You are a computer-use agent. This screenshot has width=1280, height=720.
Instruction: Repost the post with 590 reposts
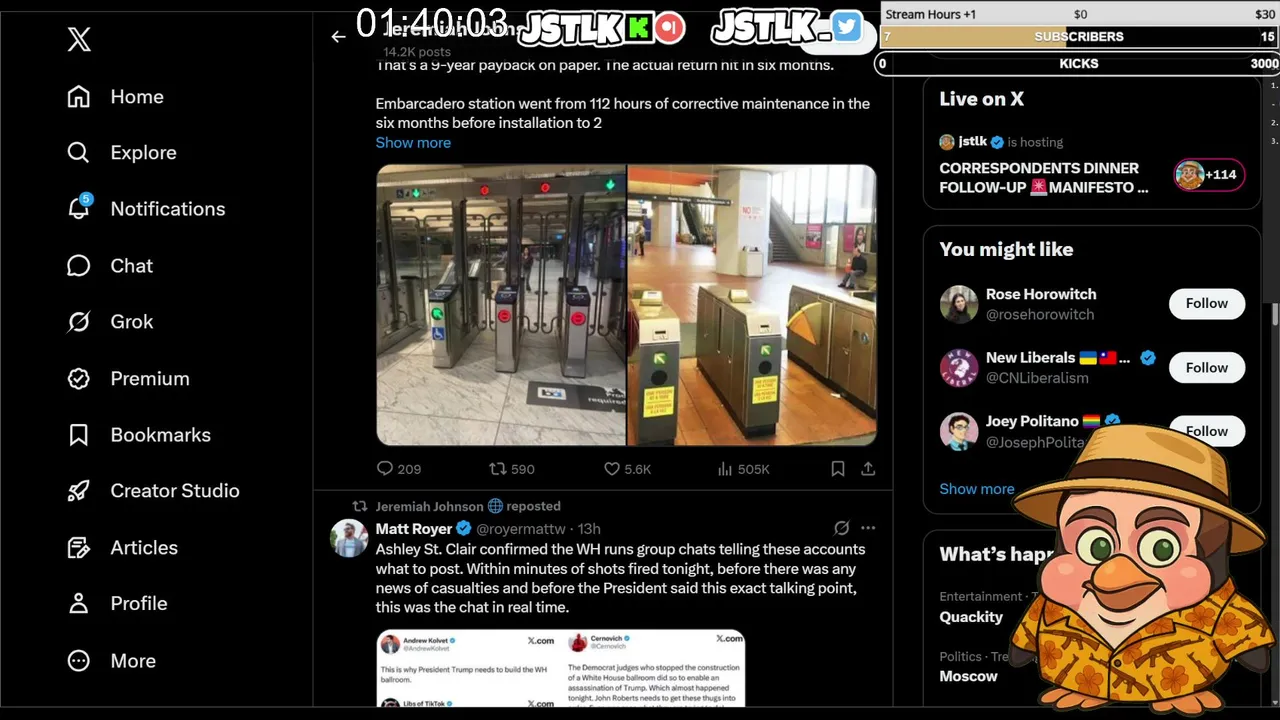[512, 468]
